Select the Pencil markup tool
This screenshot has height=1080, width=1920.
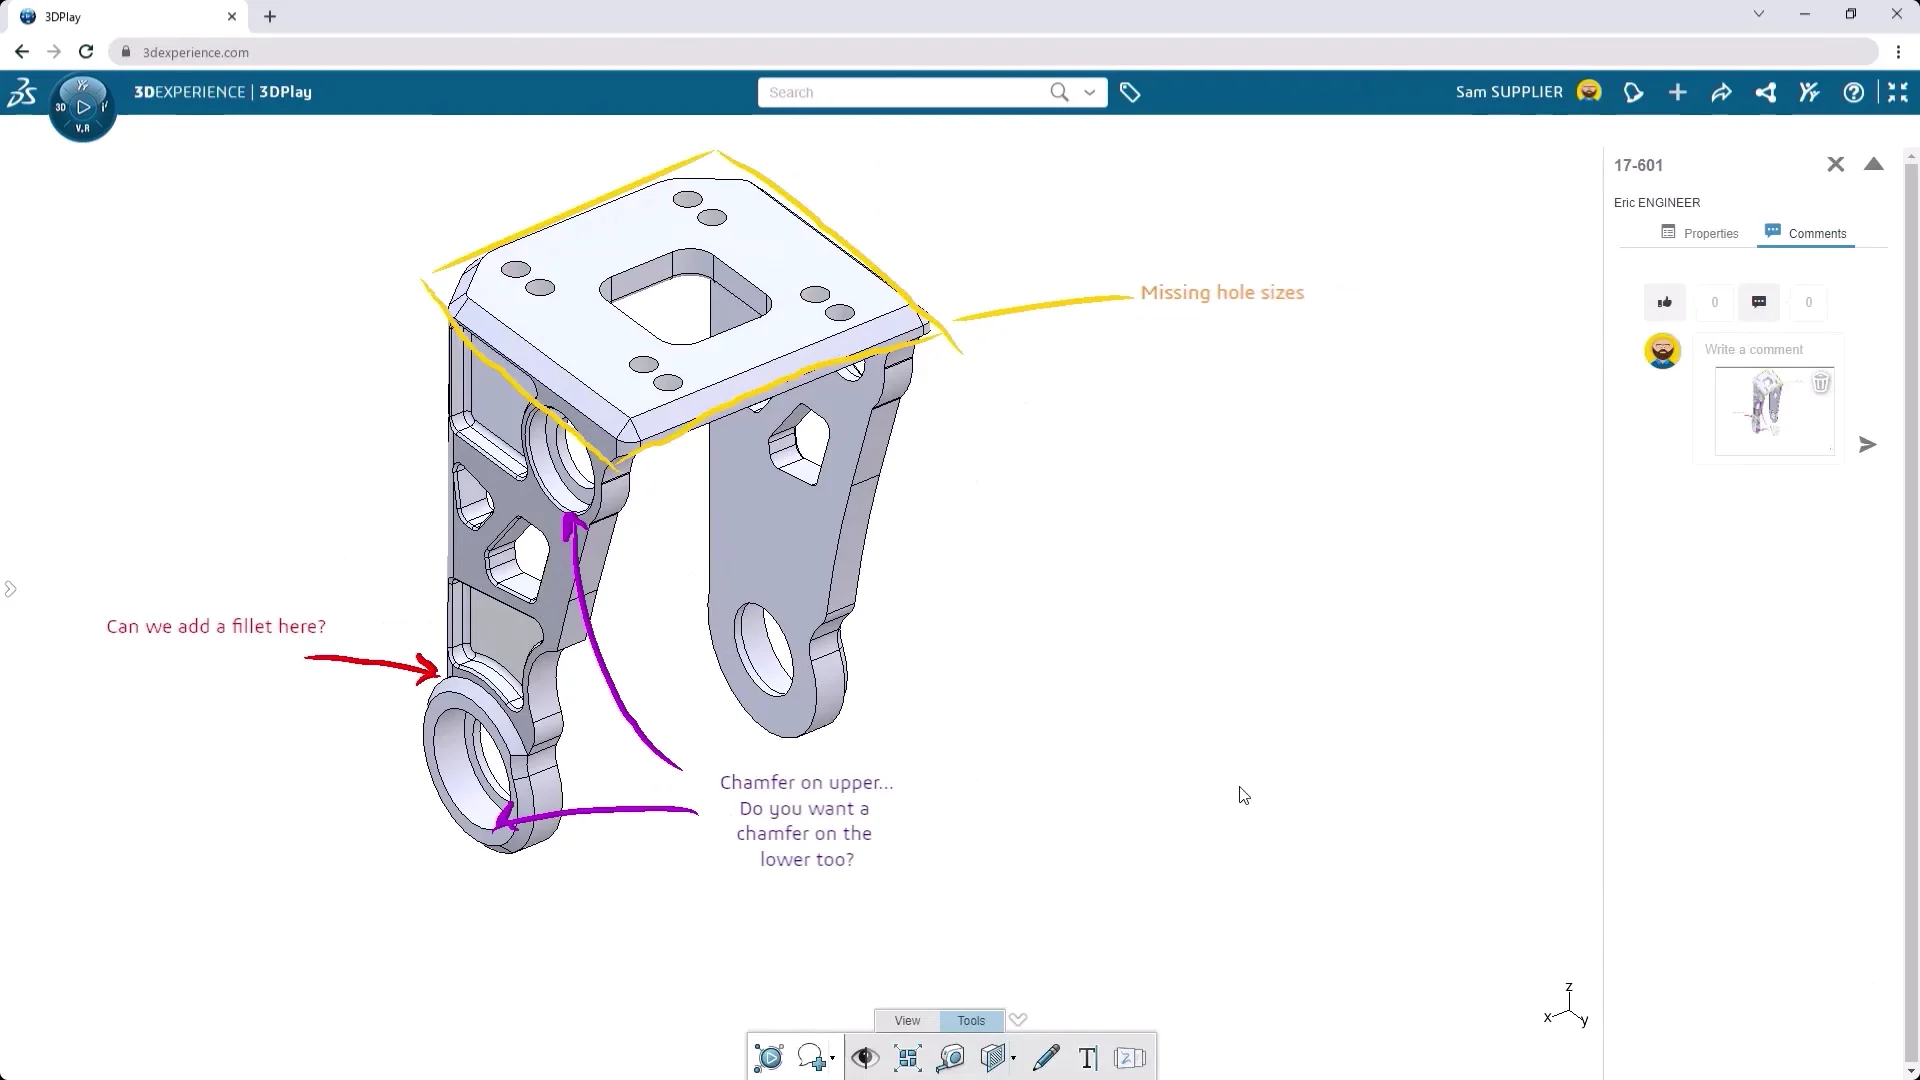[1046, 1058]
